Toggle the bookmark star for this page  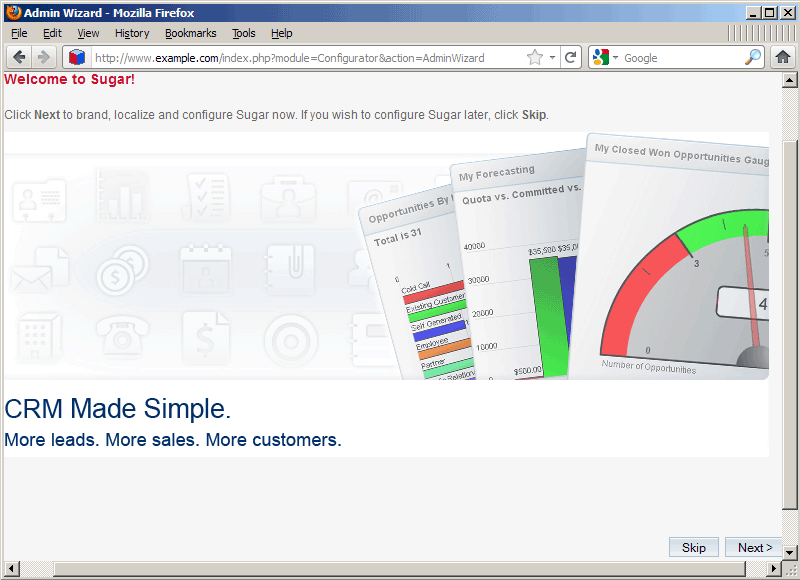535,57
